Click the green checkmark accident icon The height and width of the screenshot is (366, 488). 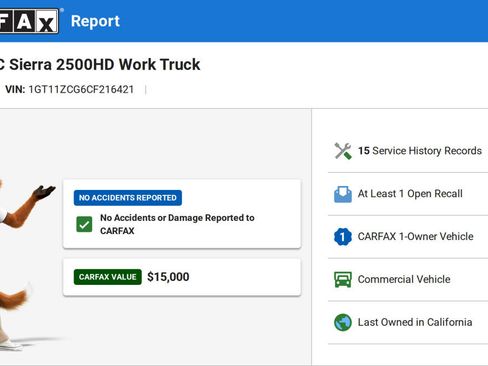pyautogui.click(x=84, y=224)
